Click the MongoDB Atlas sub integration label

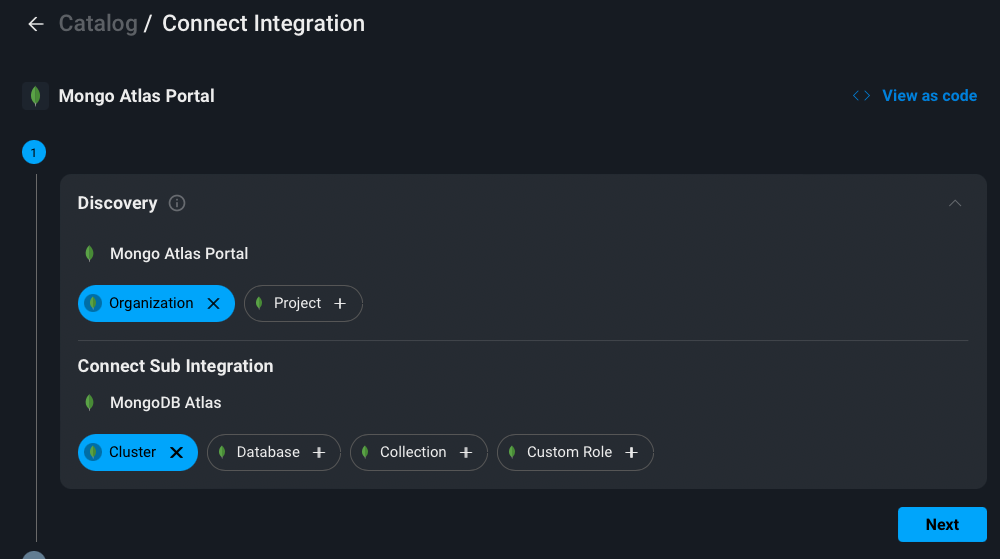tap(166, 403)
